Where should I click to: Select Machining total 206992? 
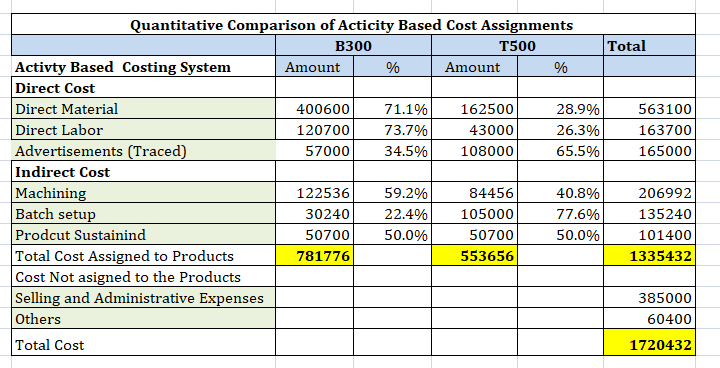click(x=649, y=193)
